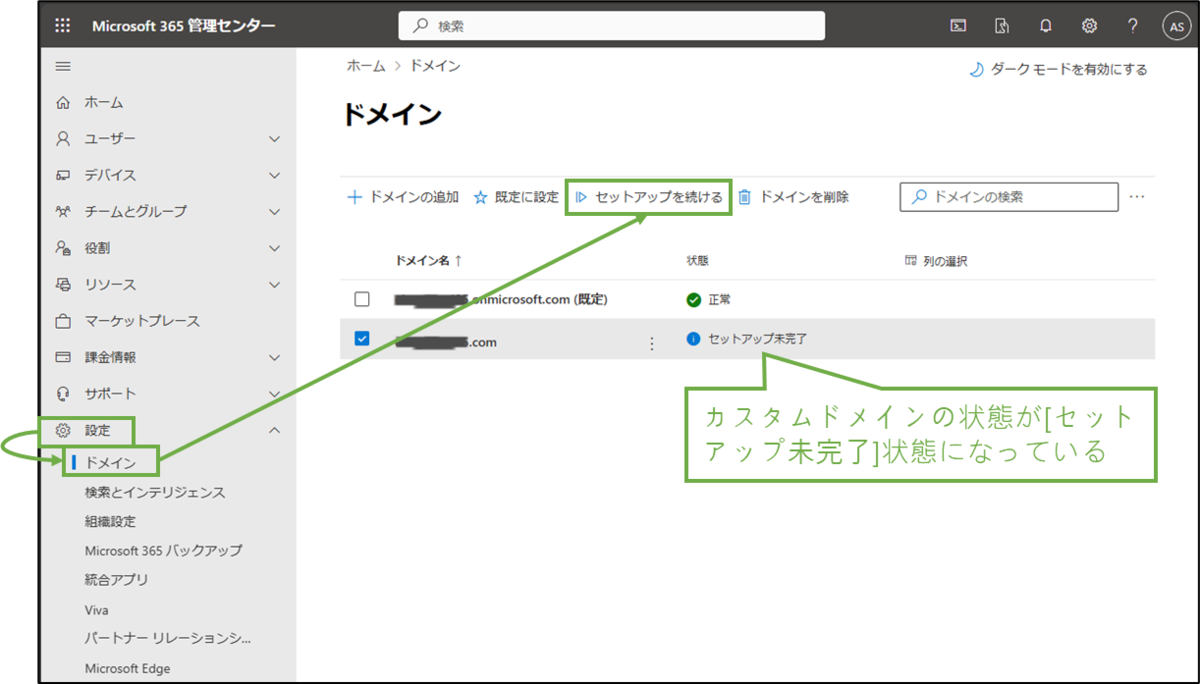Click the リソース icon in sidebar
Image resolution: width=1200 pixels, height=684 pixels.
(63, 285)
